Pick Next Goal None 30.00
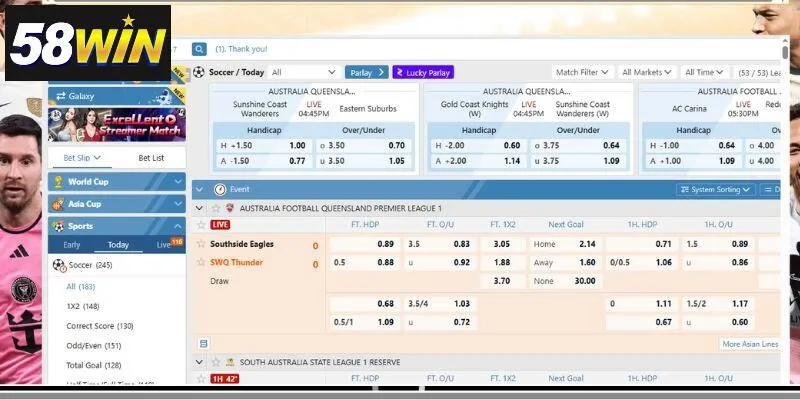The width and height of the screenshot is (800, 400). (565, 281)
